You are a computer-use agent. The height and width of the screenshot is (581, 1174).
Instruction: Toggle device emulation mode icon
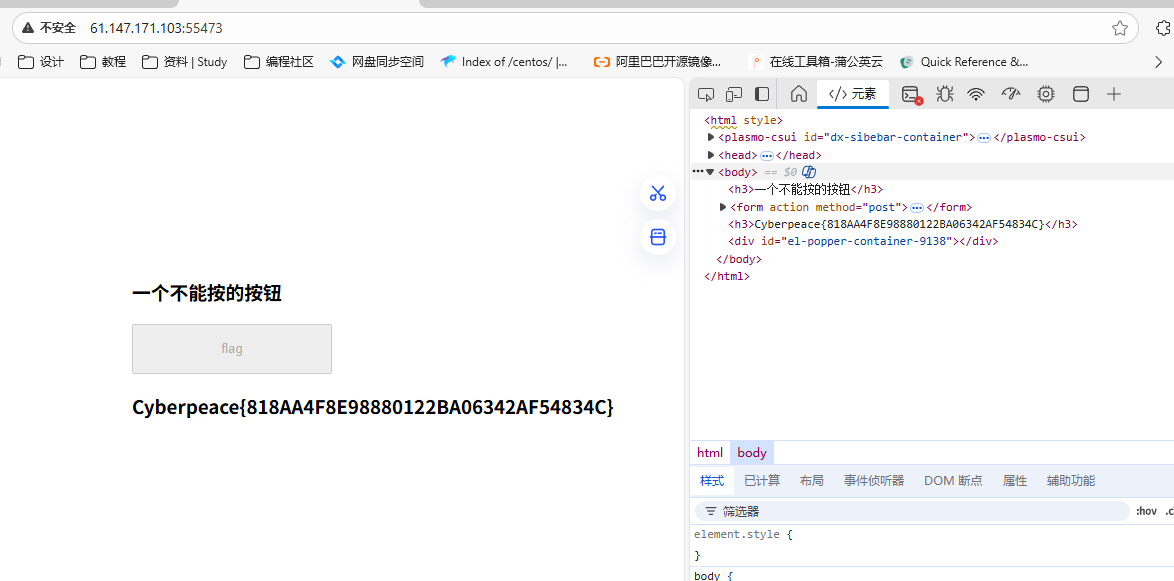coord(734,94)
